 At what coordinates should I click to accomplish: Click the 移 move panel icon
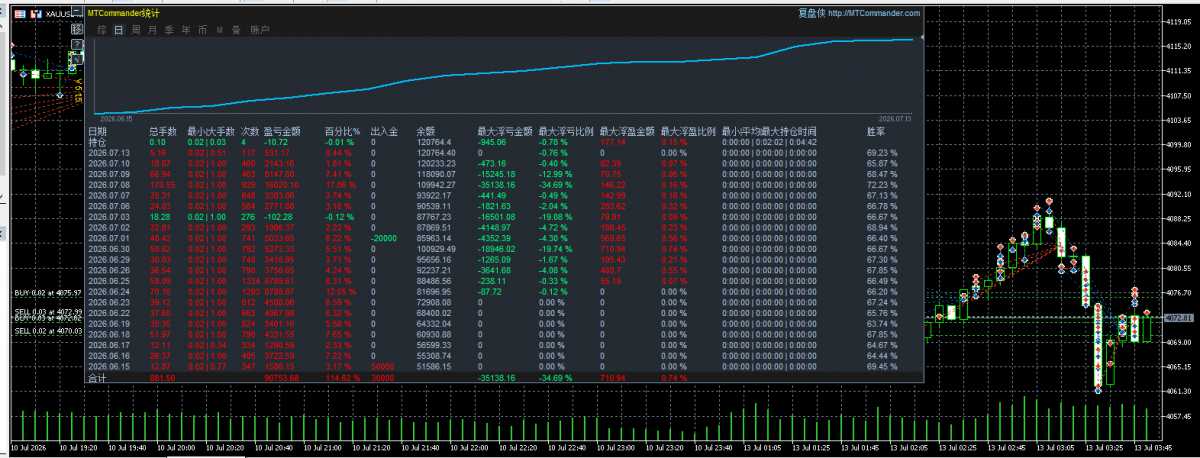tap(77, 29)
